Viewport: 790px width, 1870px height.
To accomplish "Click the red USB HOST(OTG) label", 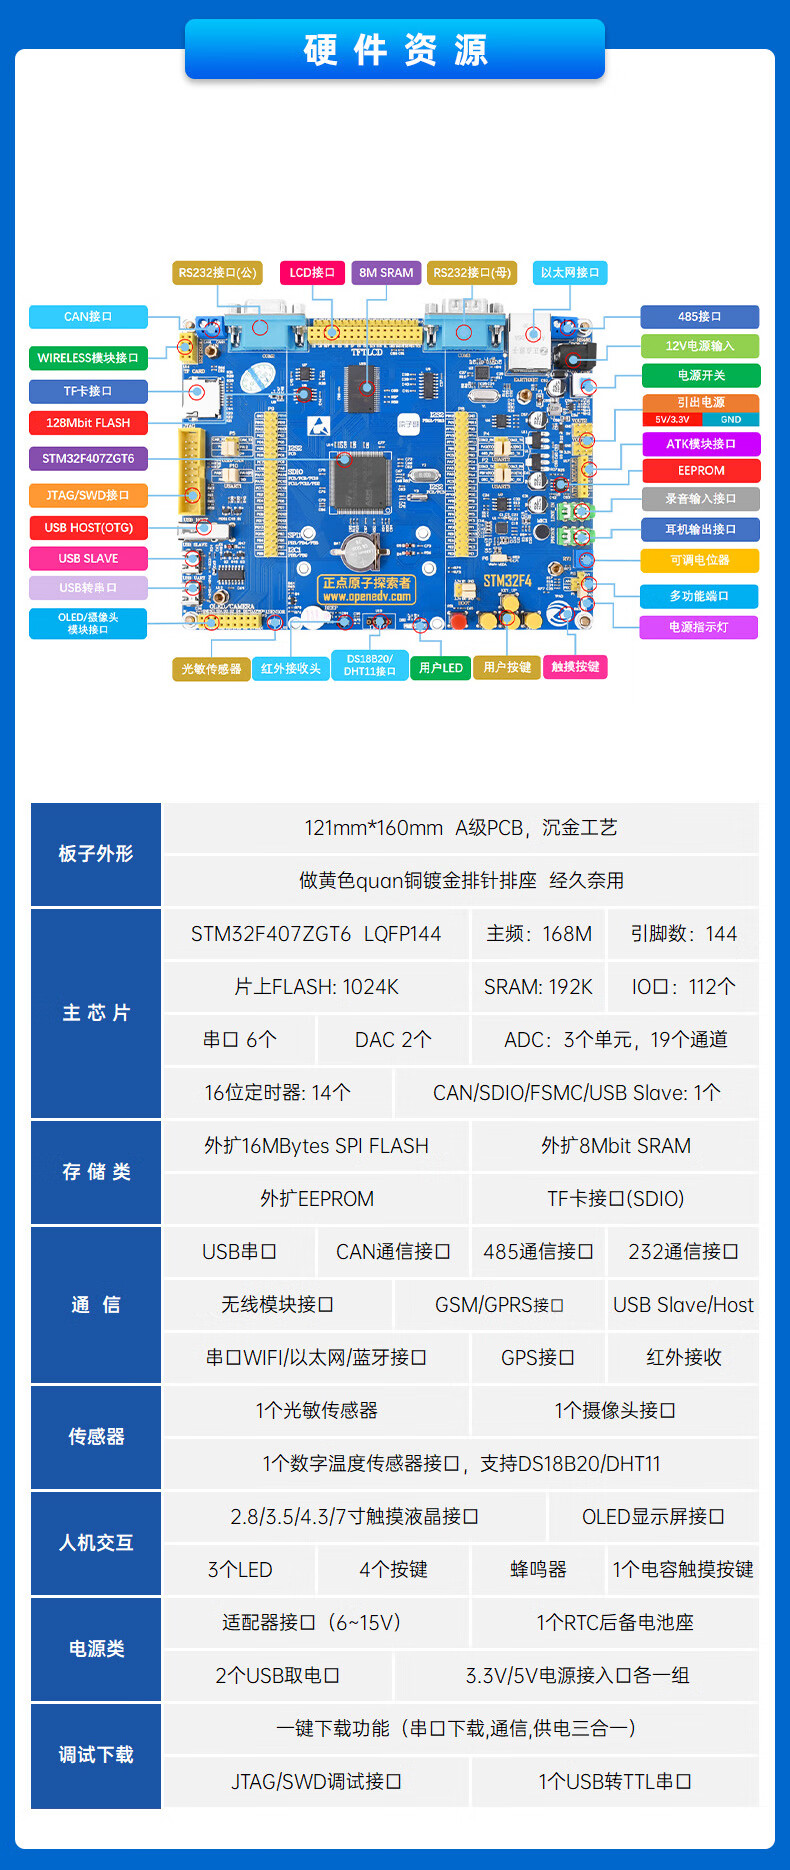I will 88,528.
